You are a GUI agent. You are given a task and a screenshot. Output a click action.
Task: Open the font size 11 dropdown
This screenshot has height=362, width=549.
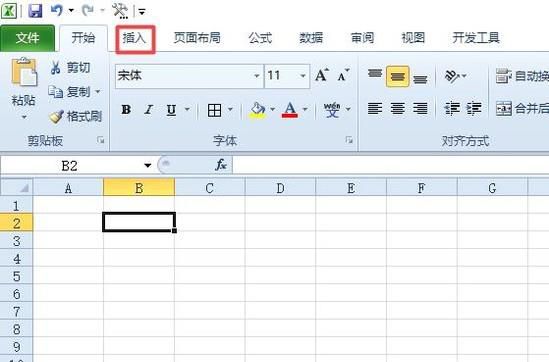tap(303, 76)
